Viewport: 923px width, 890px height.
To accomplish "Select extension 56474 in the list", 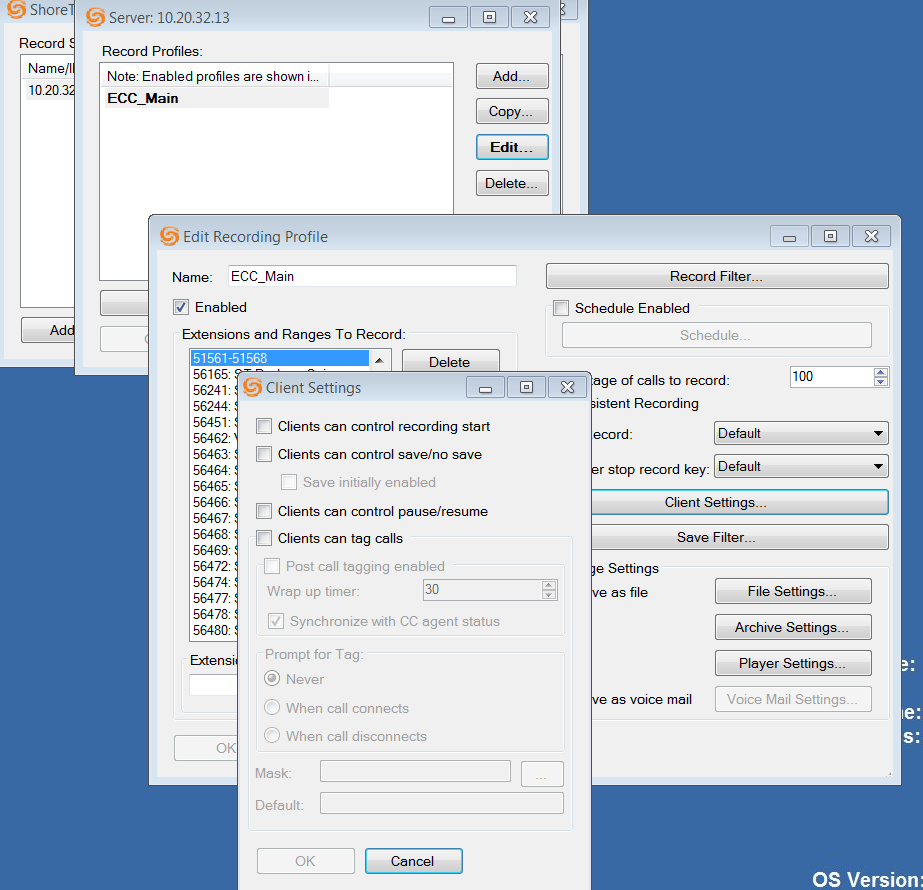I will (215, 582).
